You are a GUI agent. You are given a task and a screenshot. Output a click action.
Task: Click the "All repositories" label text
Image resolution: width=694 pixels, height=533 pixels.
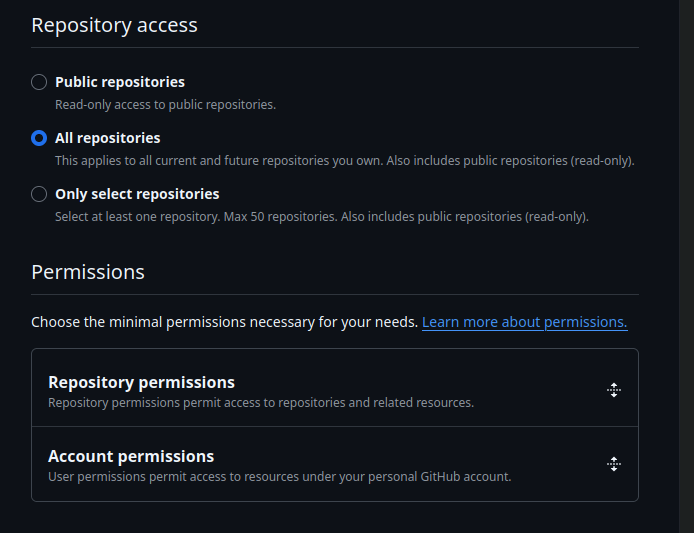coord(107,138)
